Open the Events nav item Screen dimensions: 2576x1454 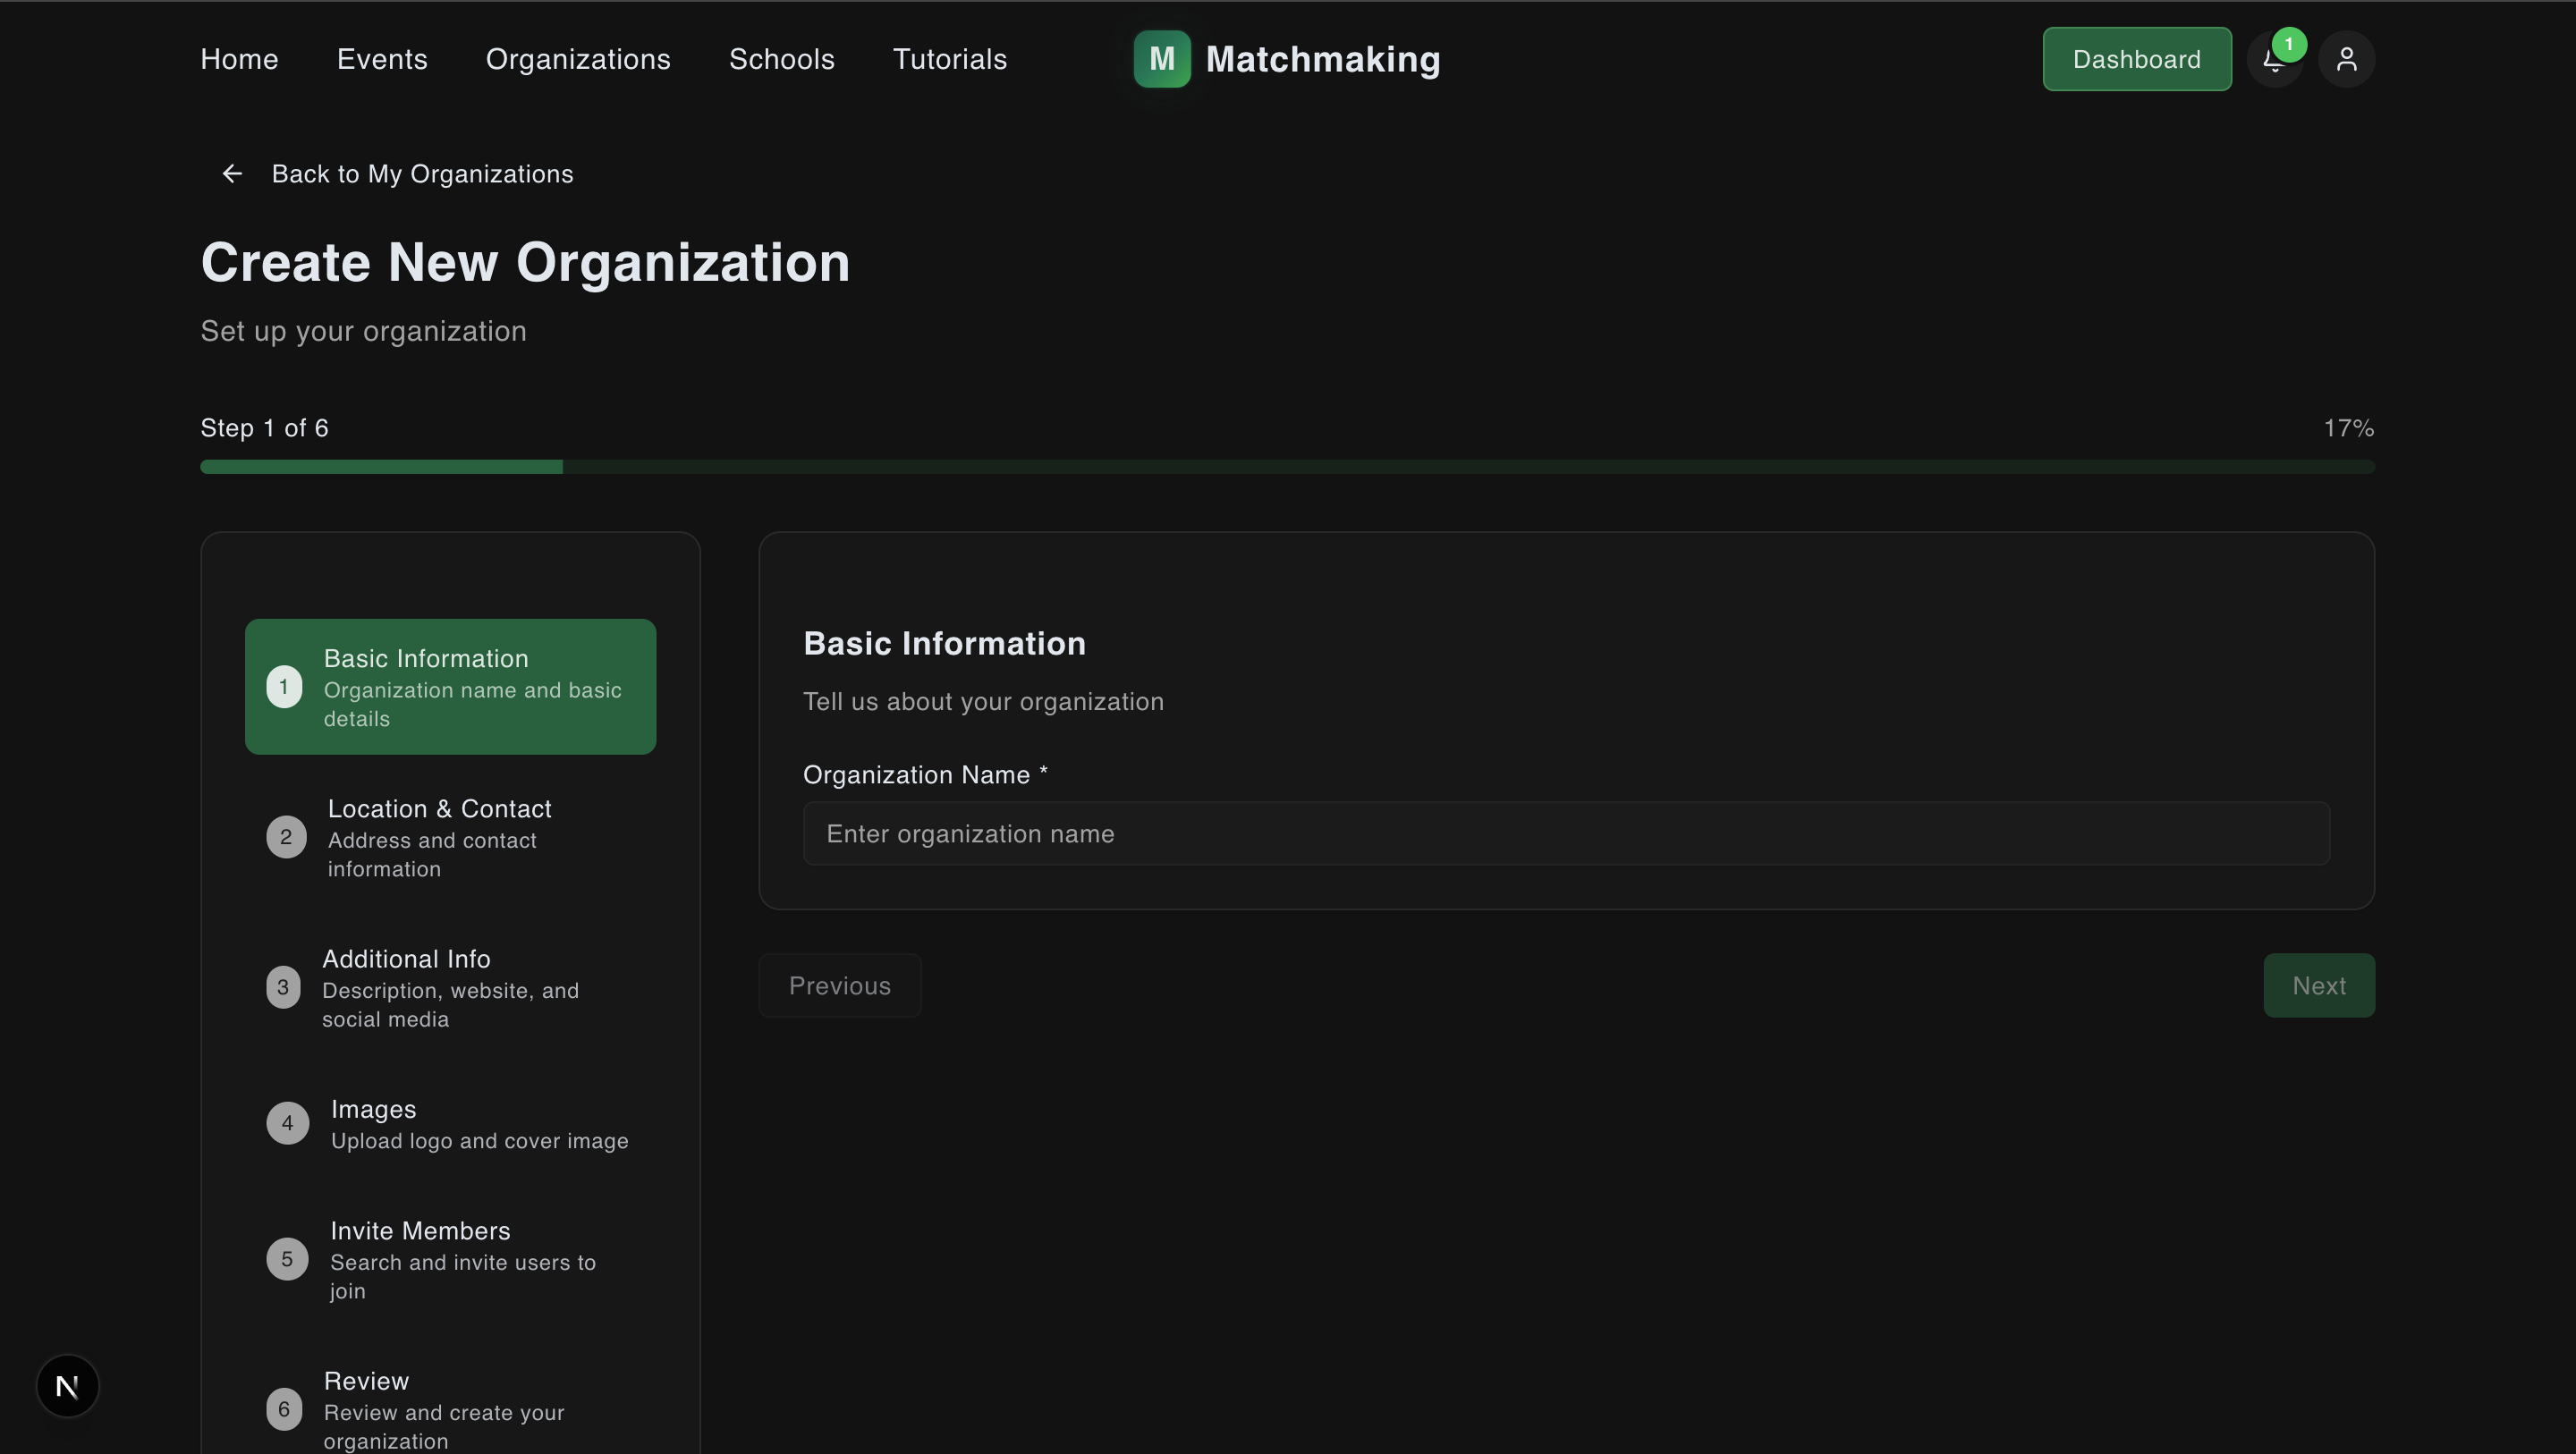(382, 59)
